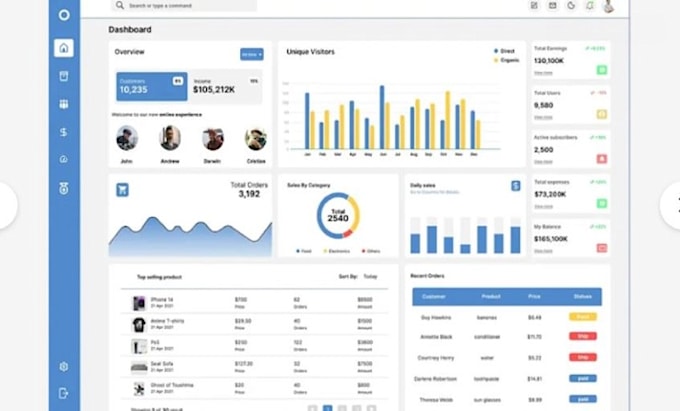Click red status badge for Annette Black
This screenshot has width=680, height=411.
pos(583,336)
